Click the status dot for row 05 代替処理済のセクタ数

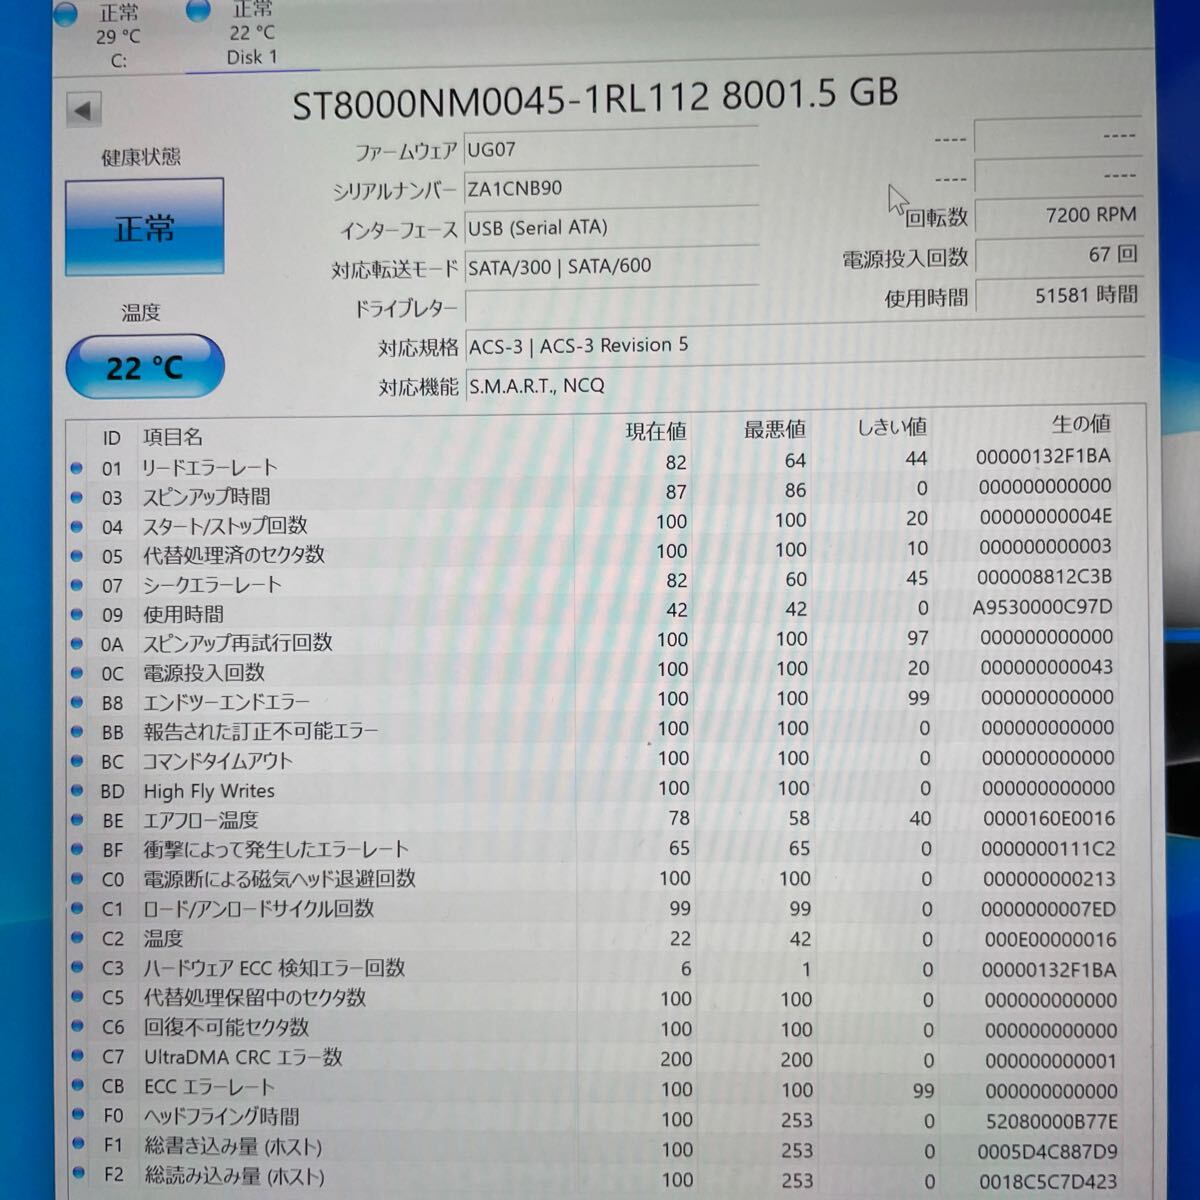77,555
